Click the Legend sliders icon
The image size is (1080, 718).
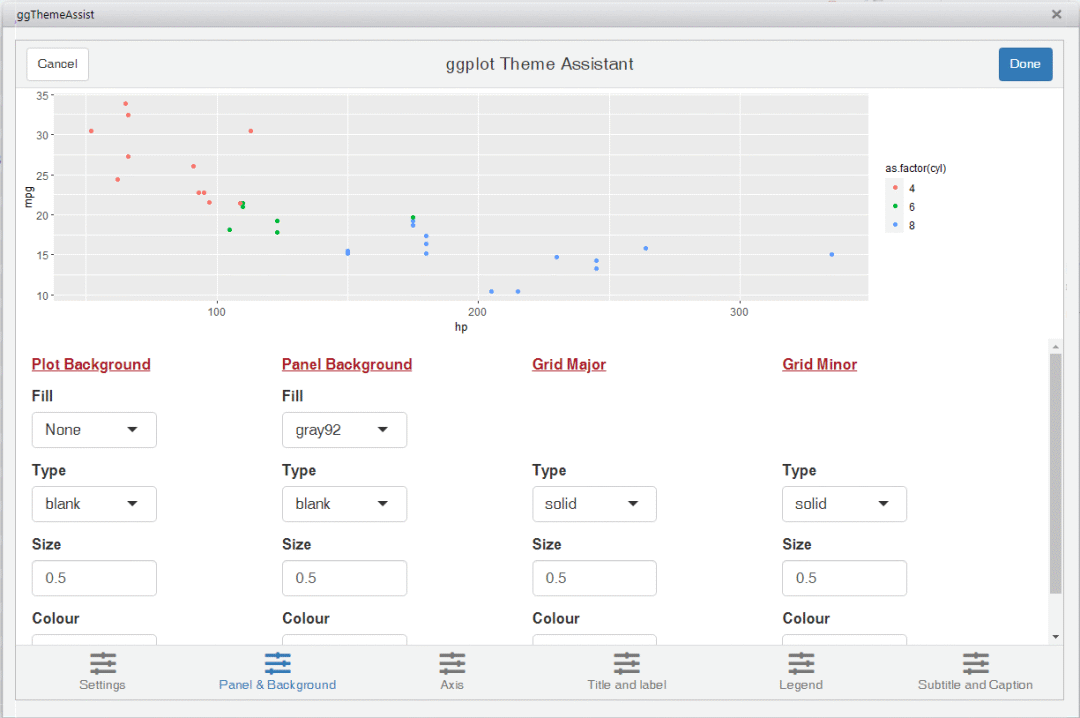801,663
